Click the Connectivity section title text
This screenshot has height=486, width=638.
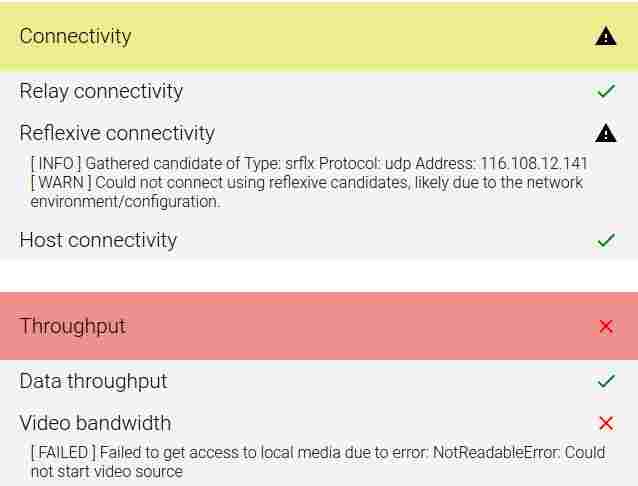(x=75, y=36)
